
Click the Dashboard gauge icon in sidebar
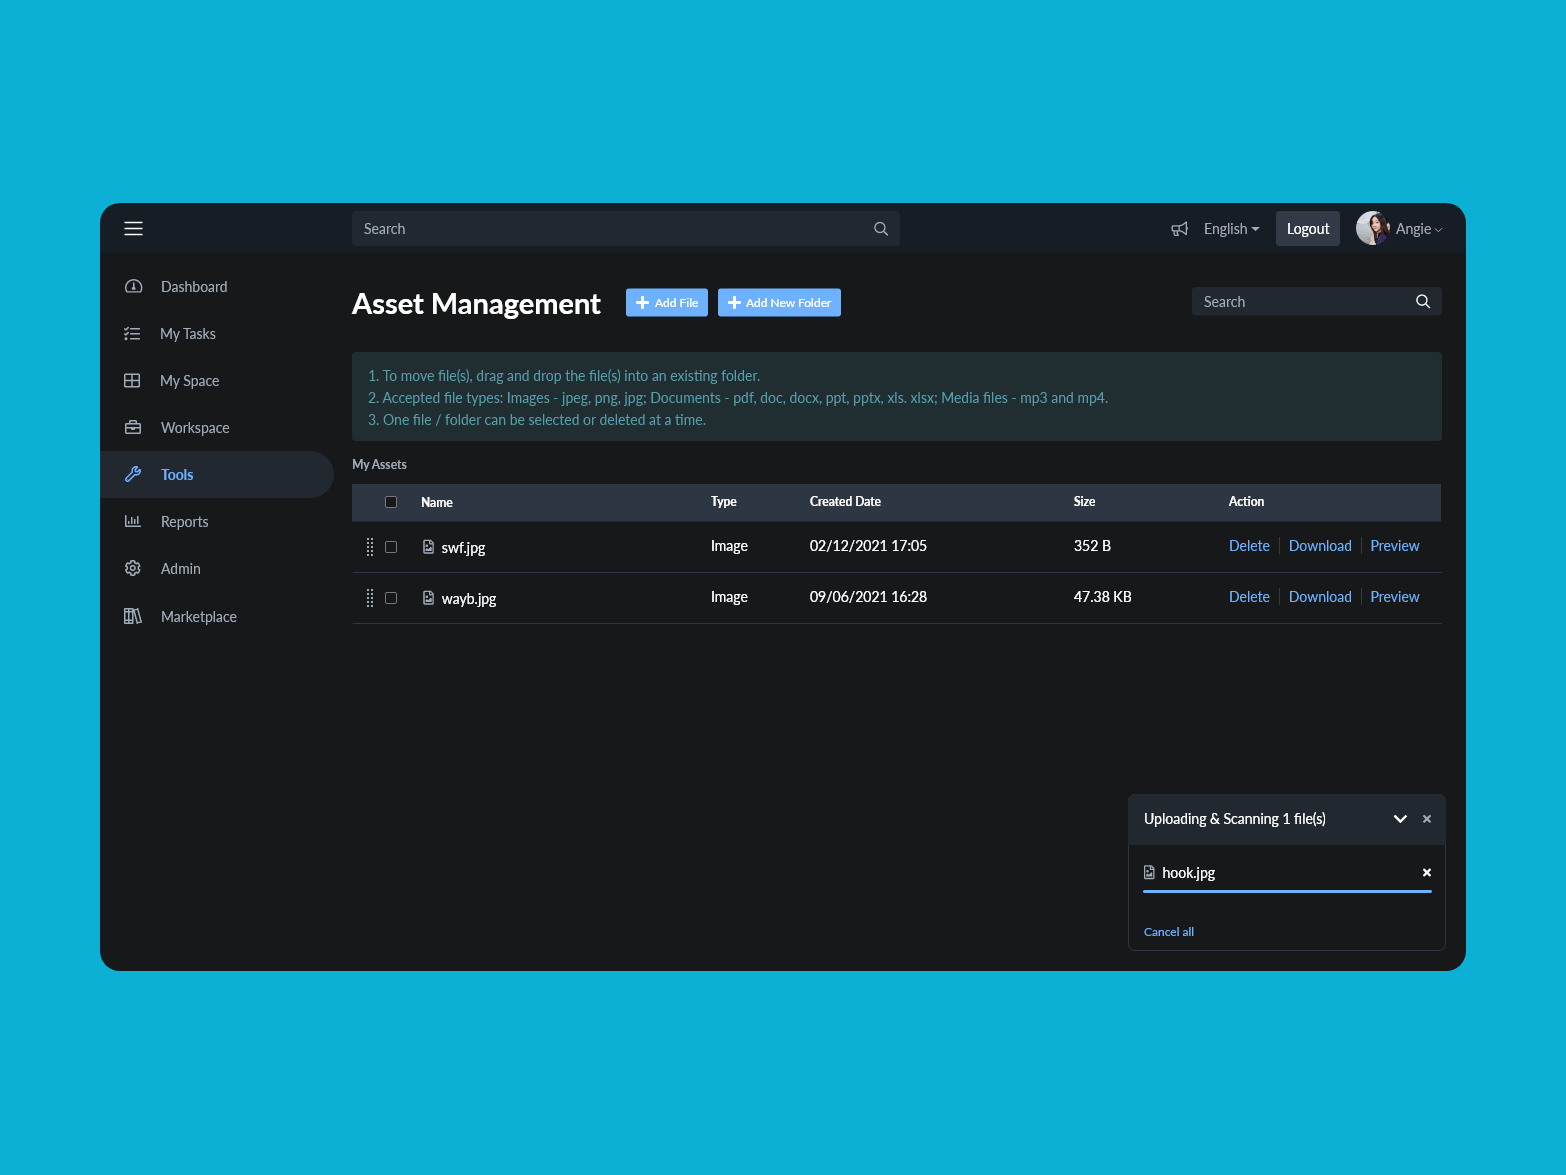coord(133,287)
